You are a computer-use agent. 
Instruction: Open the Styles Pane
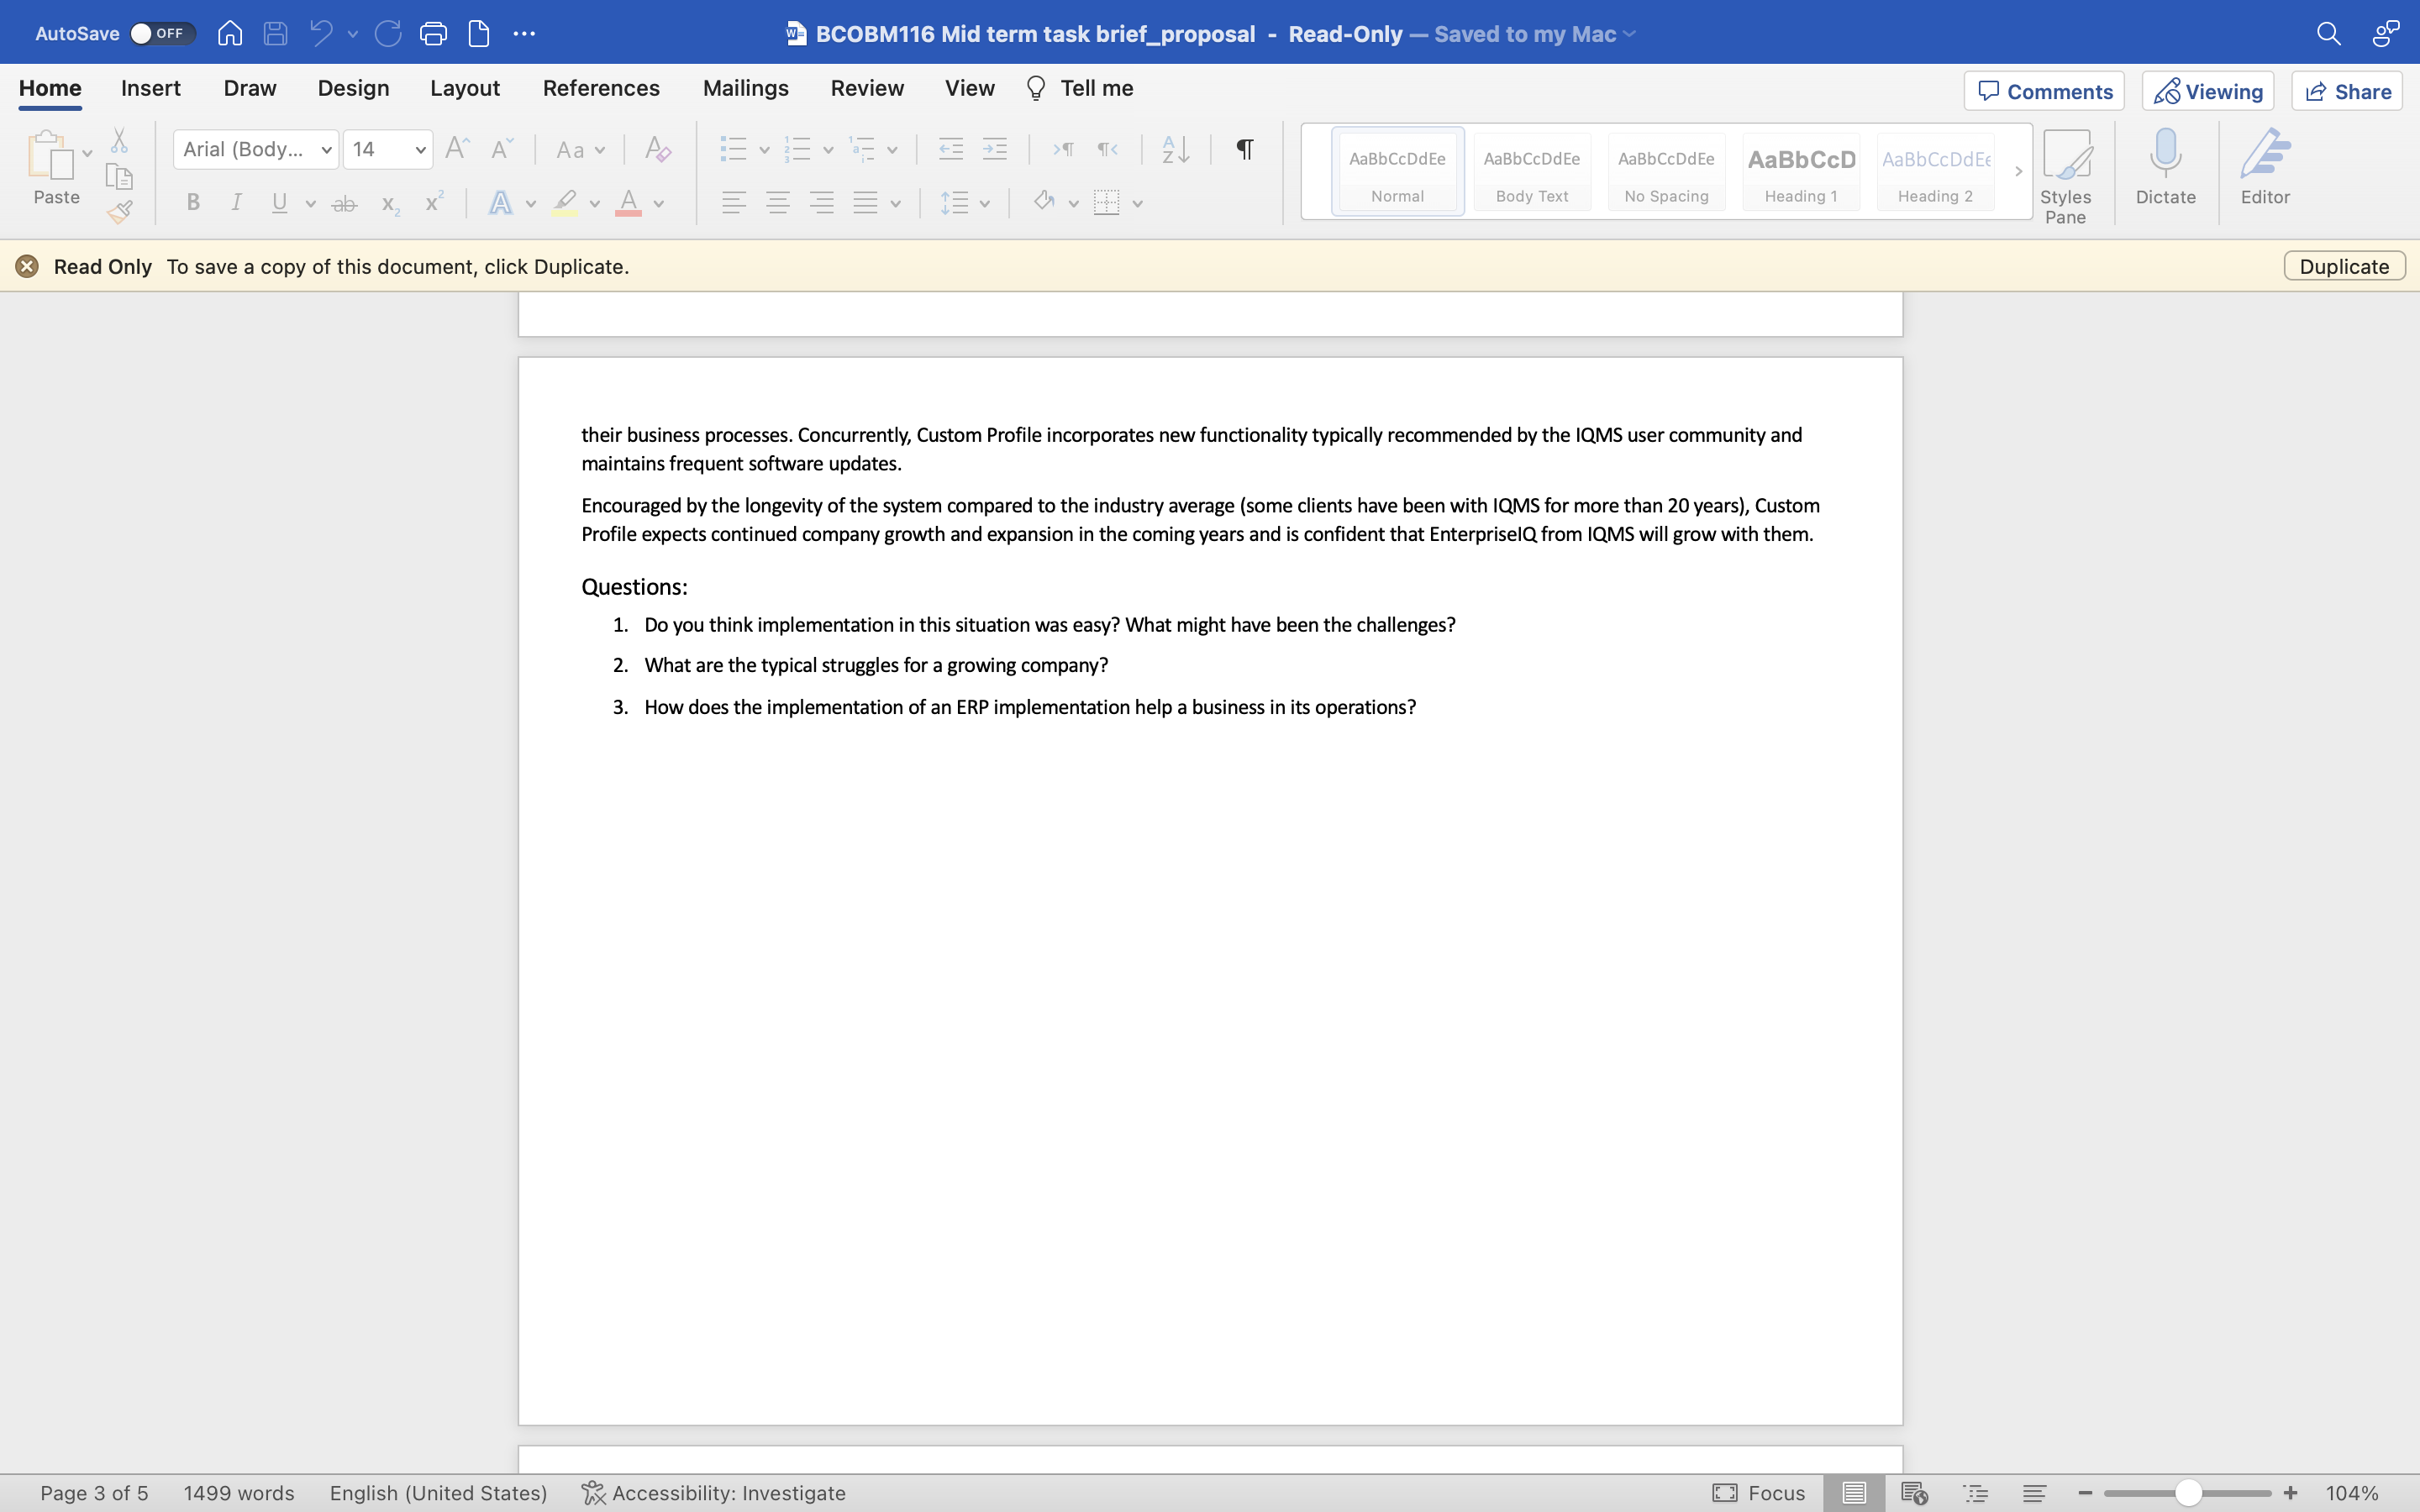pos(2065,176)
